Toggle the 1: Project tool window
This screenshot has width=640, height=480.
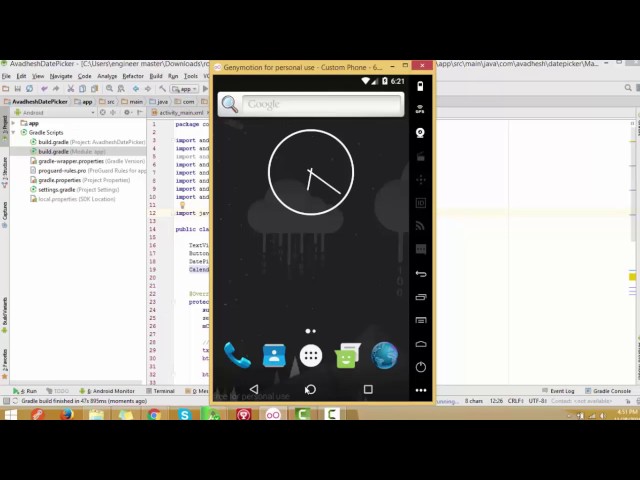4,129
